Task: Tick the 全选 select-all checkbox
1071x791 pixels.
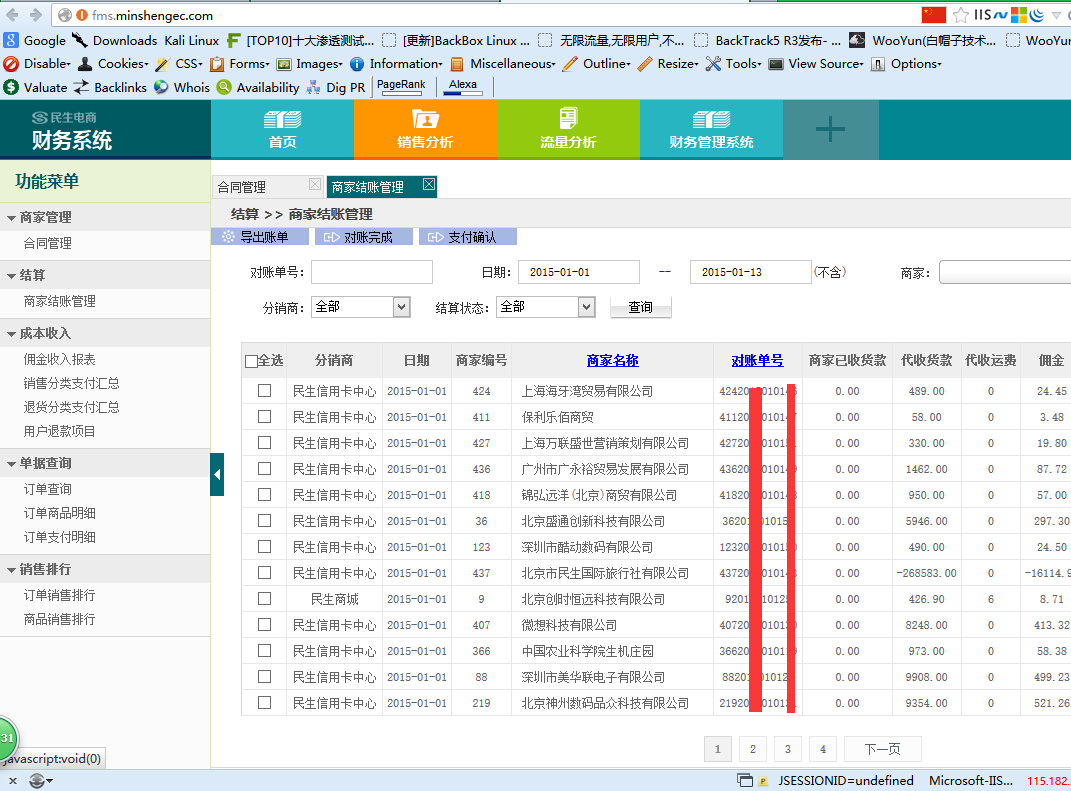Action: 251,361
